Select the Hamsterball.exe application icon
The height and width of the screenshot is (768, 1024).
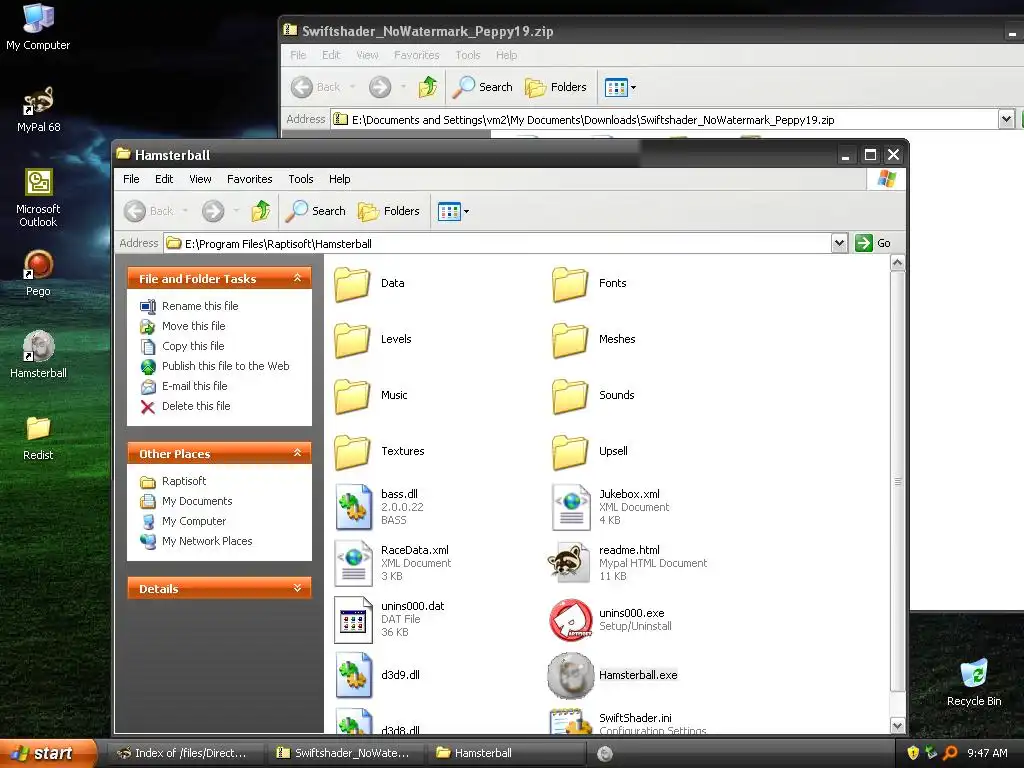click(571, 675)
